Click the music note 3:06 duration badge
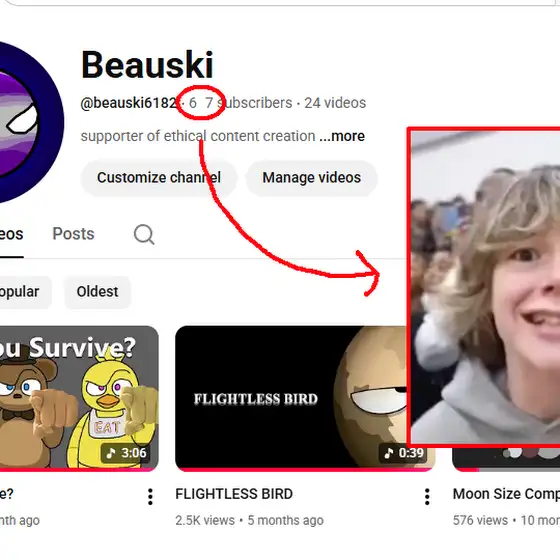 point(125,453)
